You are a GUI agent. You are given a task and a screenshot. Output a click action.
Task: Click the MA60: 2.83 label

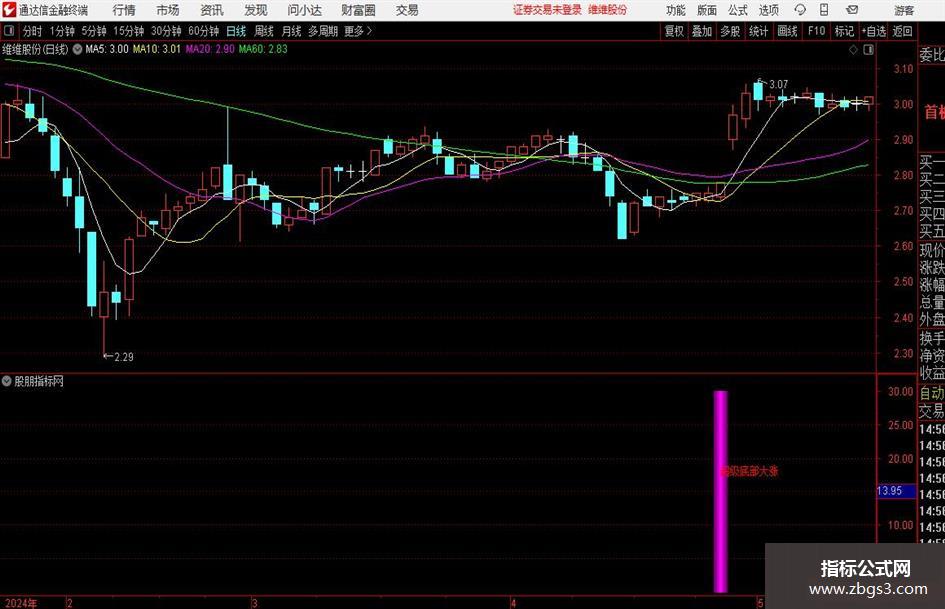pos(263,49)
